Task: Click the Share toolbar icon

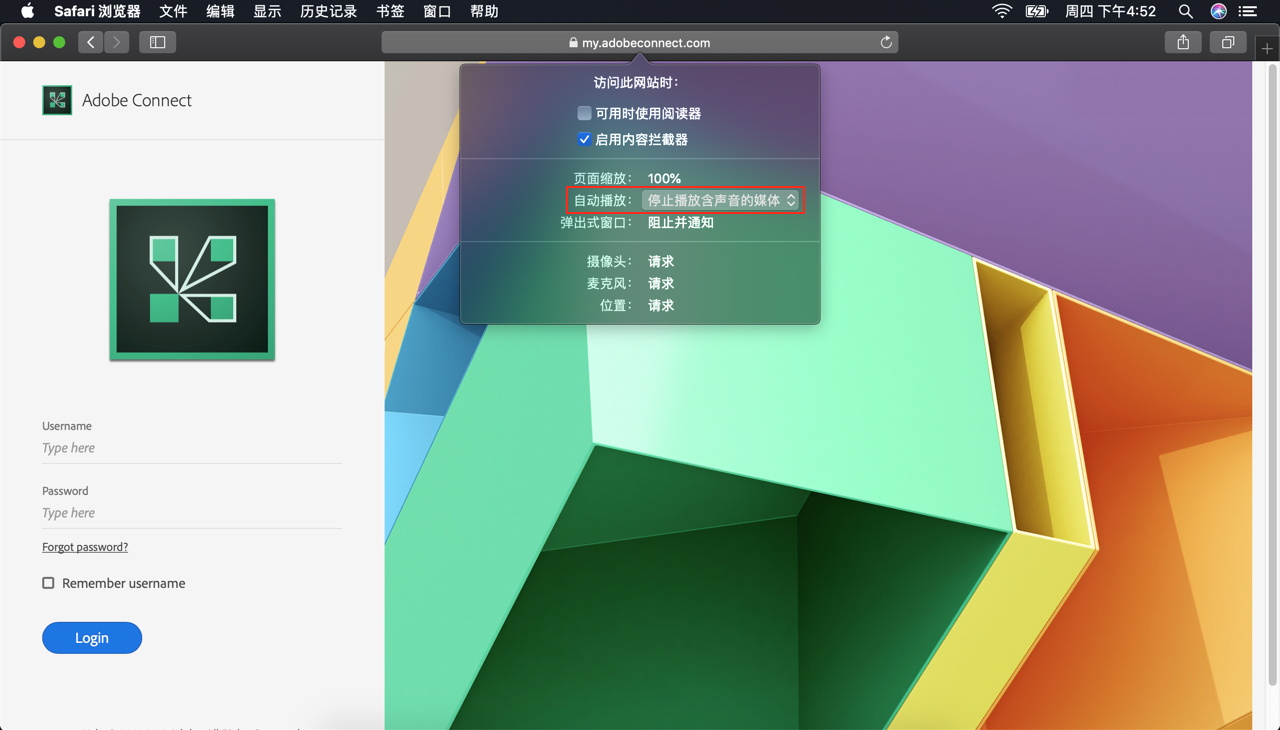Action: (x=1183, y=42)
